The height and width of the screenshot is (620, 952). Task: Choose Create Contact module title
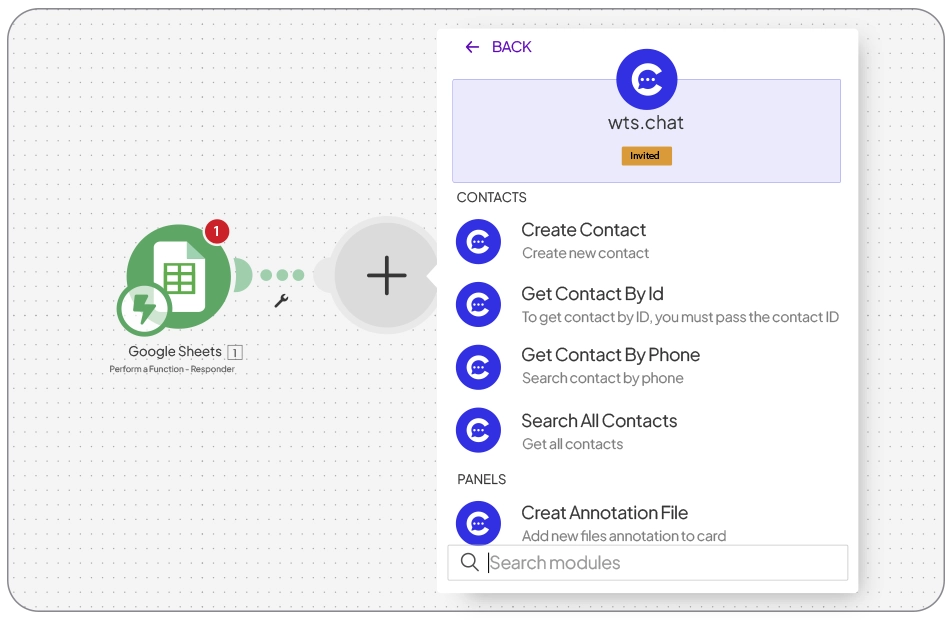(x=583, y=230)
